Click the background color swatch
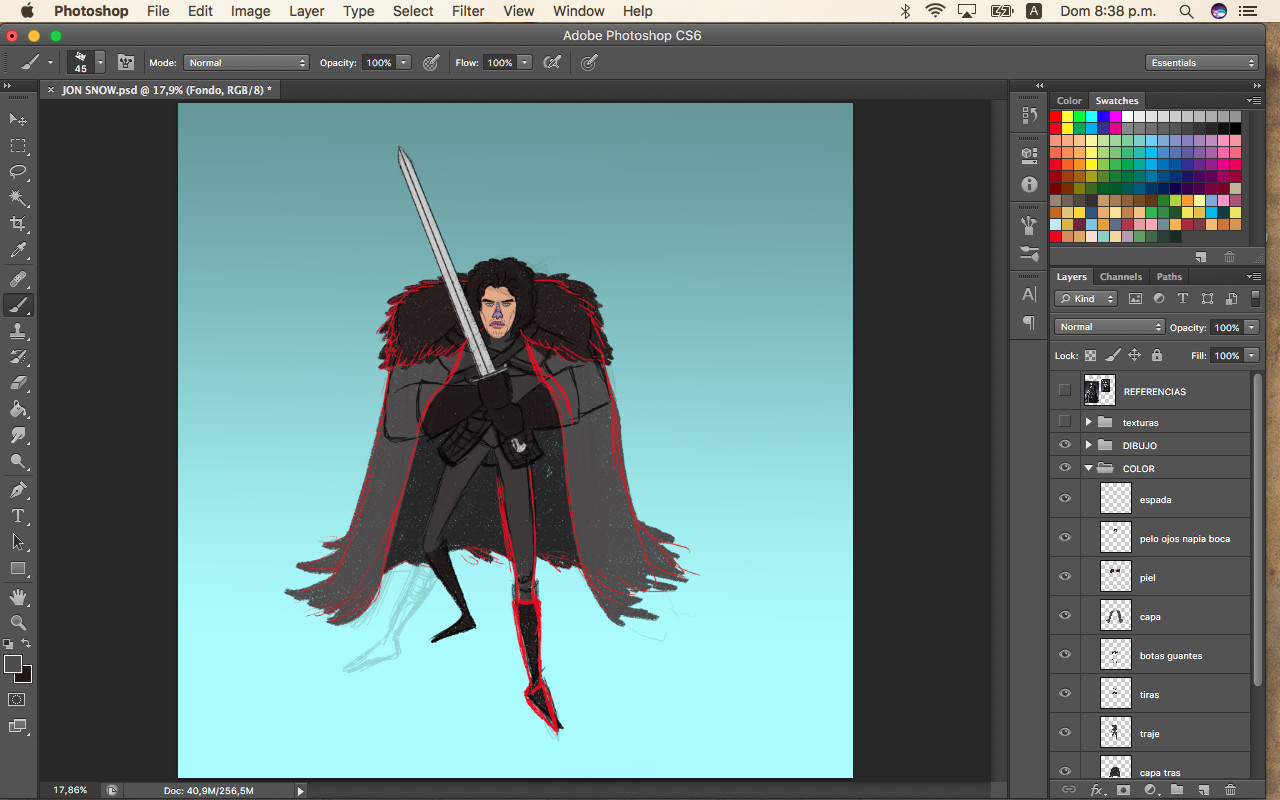The width and height of the screenshot is (1280, 800). 24,674
